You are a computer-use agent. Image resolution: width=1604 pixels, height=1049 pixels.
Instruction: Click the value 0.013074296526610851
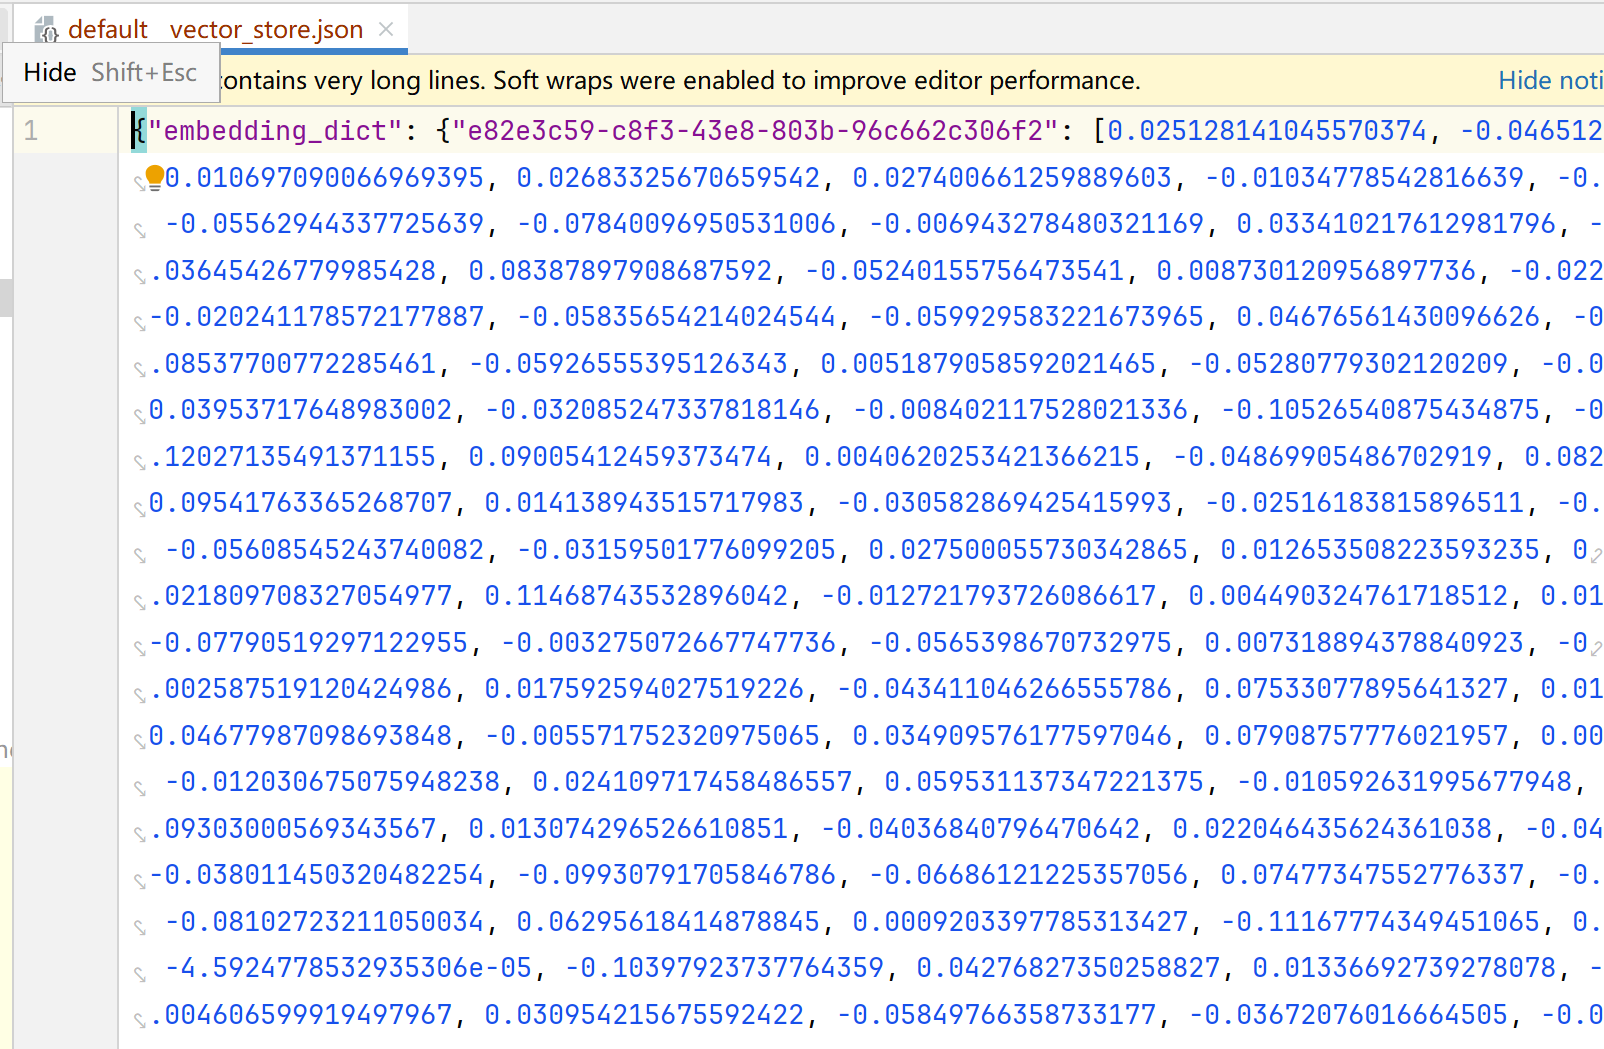point(629,829)
